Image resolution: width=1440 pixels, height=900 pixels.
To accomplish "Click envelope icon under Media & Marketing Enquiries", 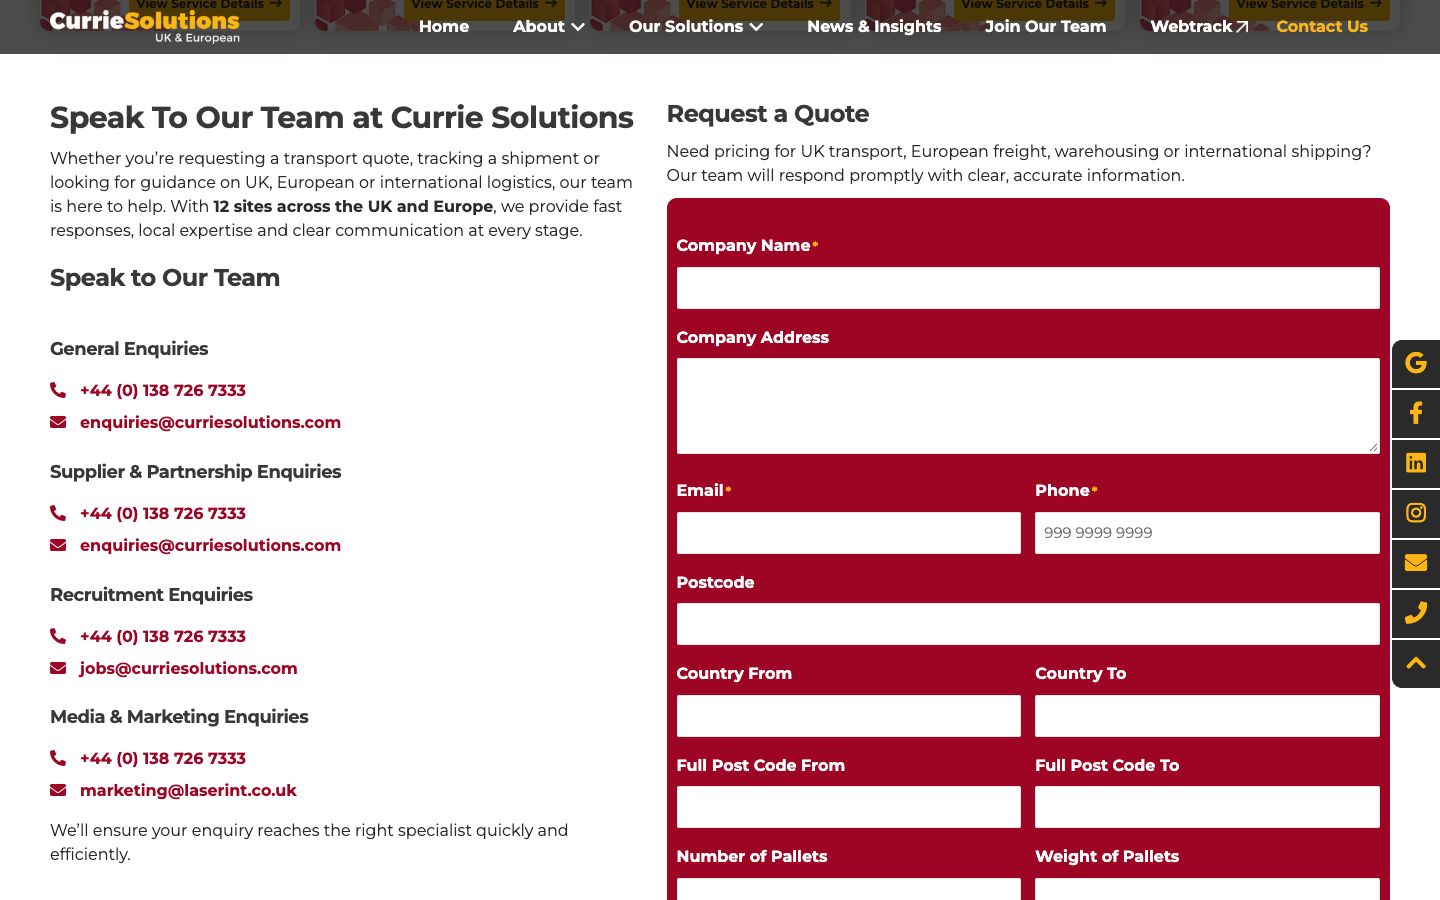I will coord(58,790).
